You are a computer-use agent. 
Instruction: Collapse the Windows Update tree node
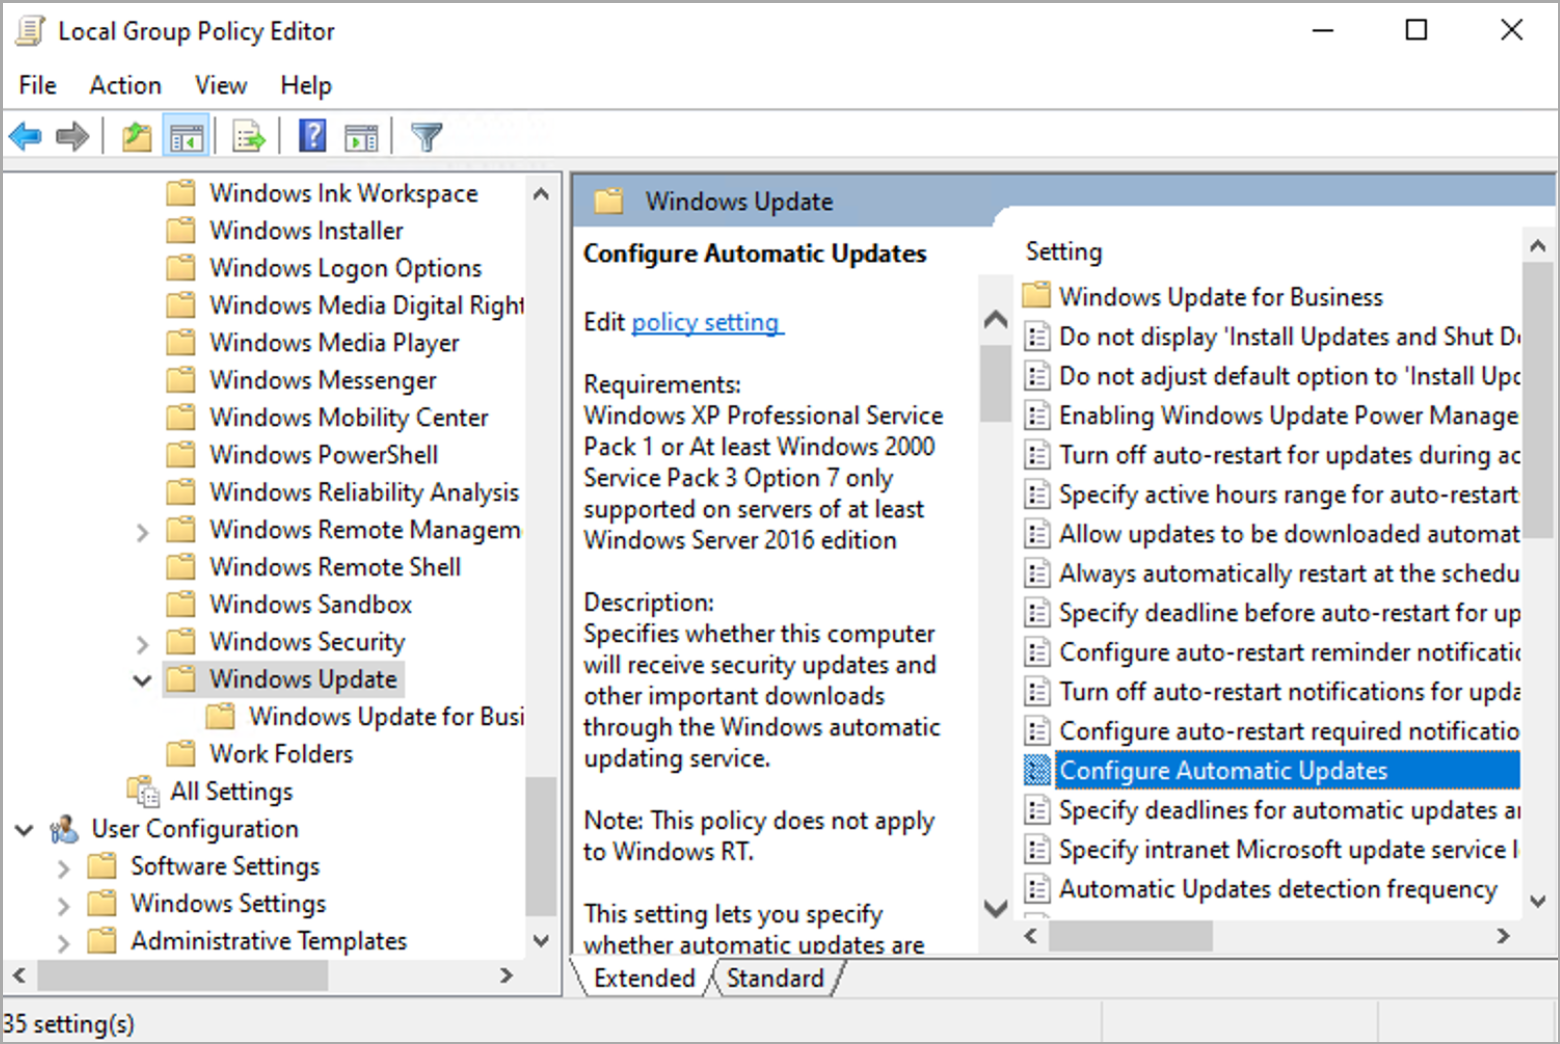142,681
